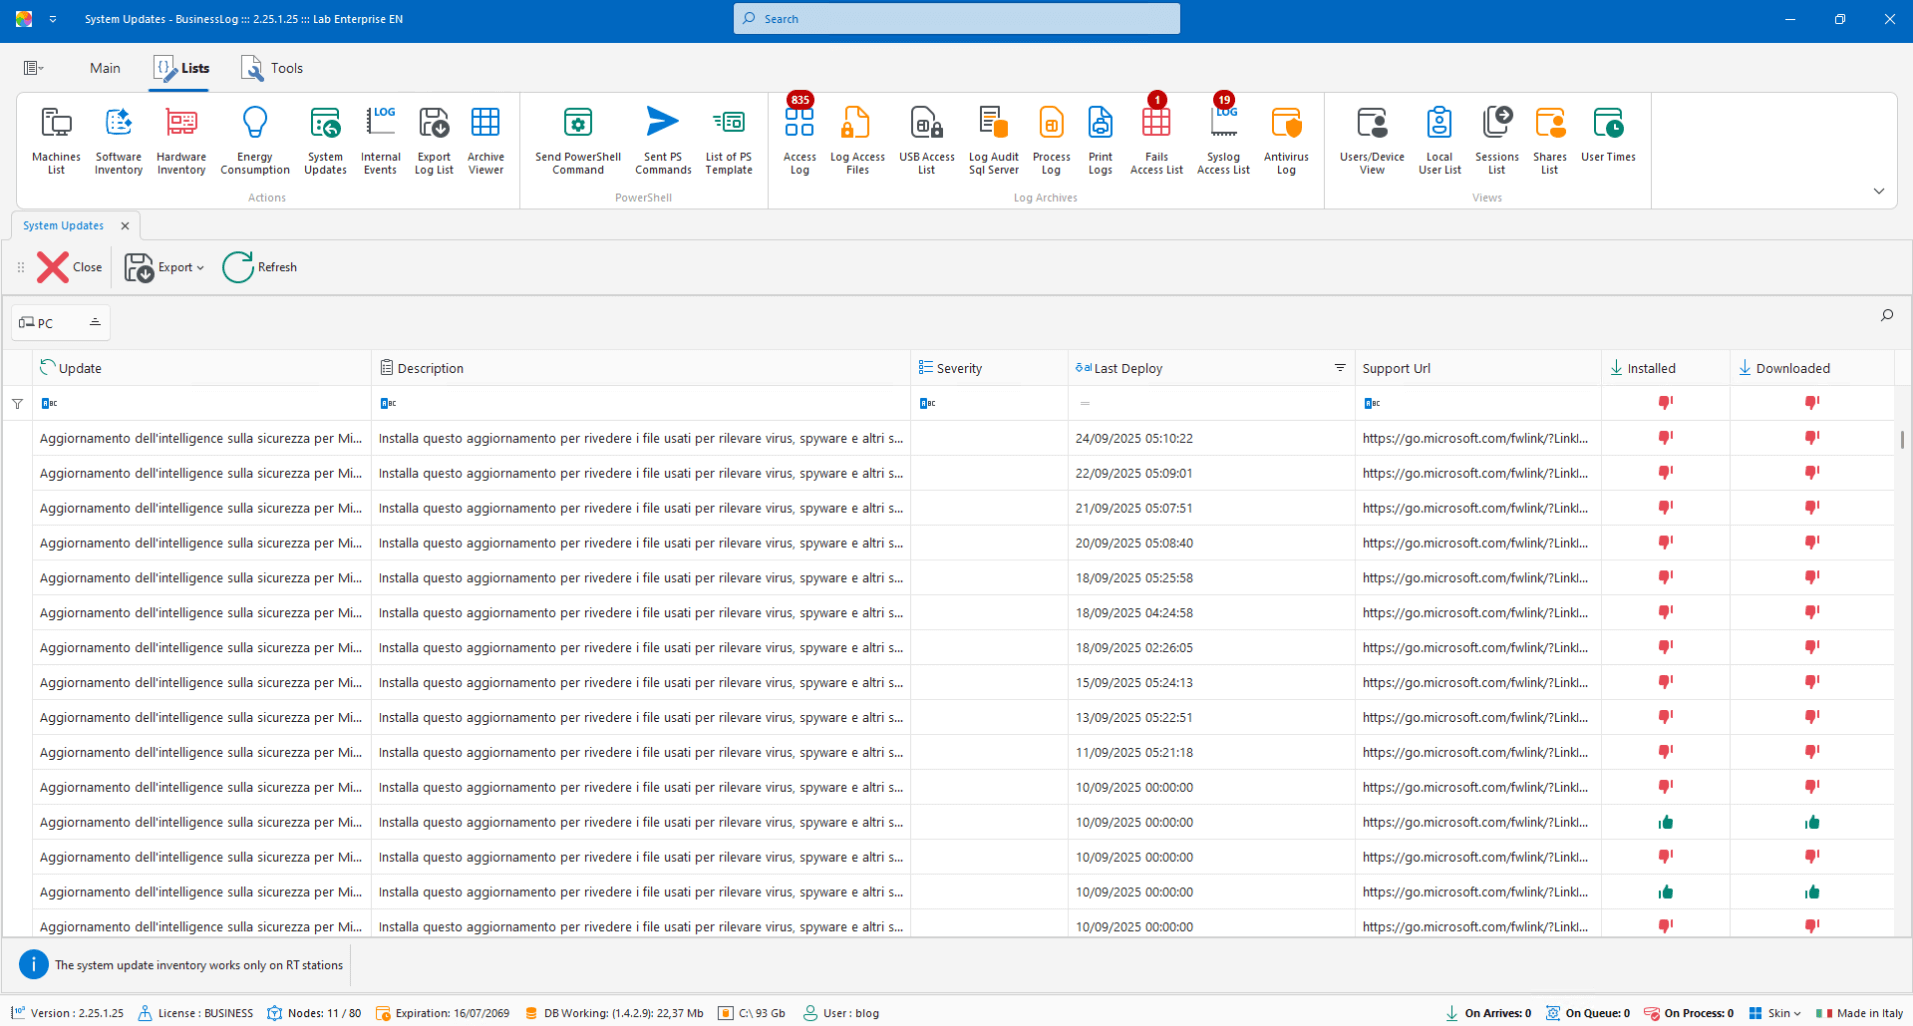Open the Fails Access List
Image resolution: width=1913 pixels, height=1026 pixels.
coord(1156,140)
